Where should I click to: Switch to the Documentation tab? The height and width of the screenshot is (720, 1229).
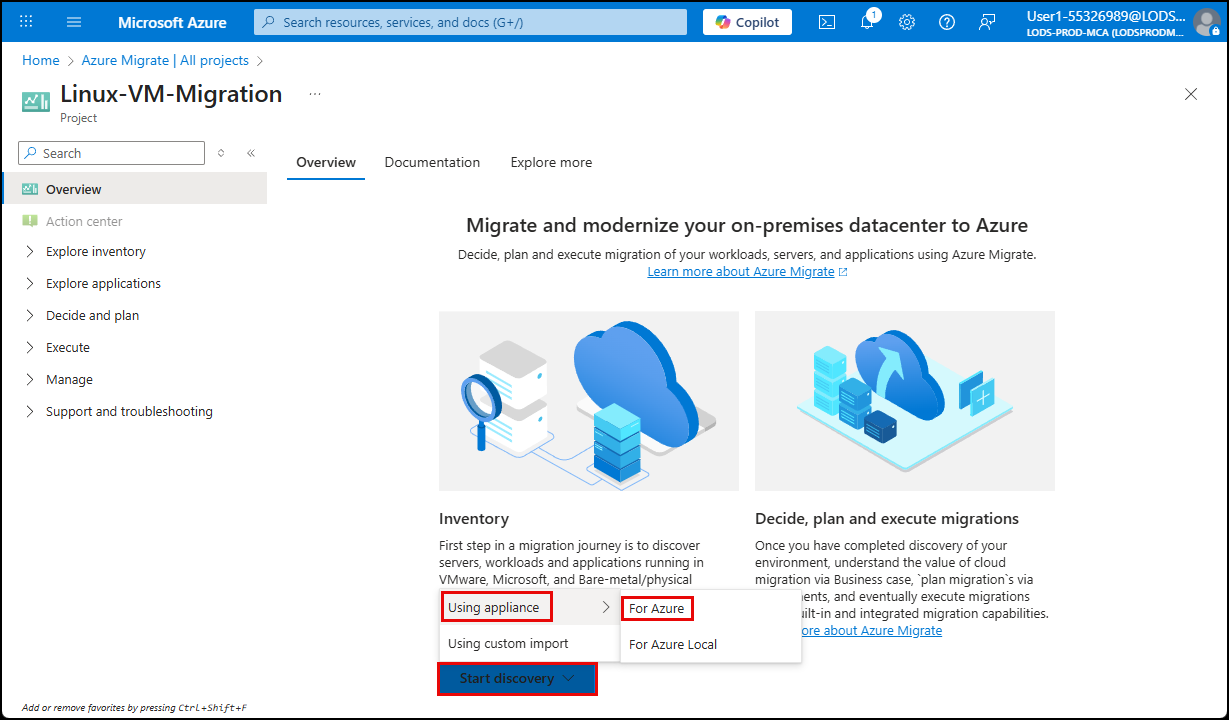click(x=432, y=162)
